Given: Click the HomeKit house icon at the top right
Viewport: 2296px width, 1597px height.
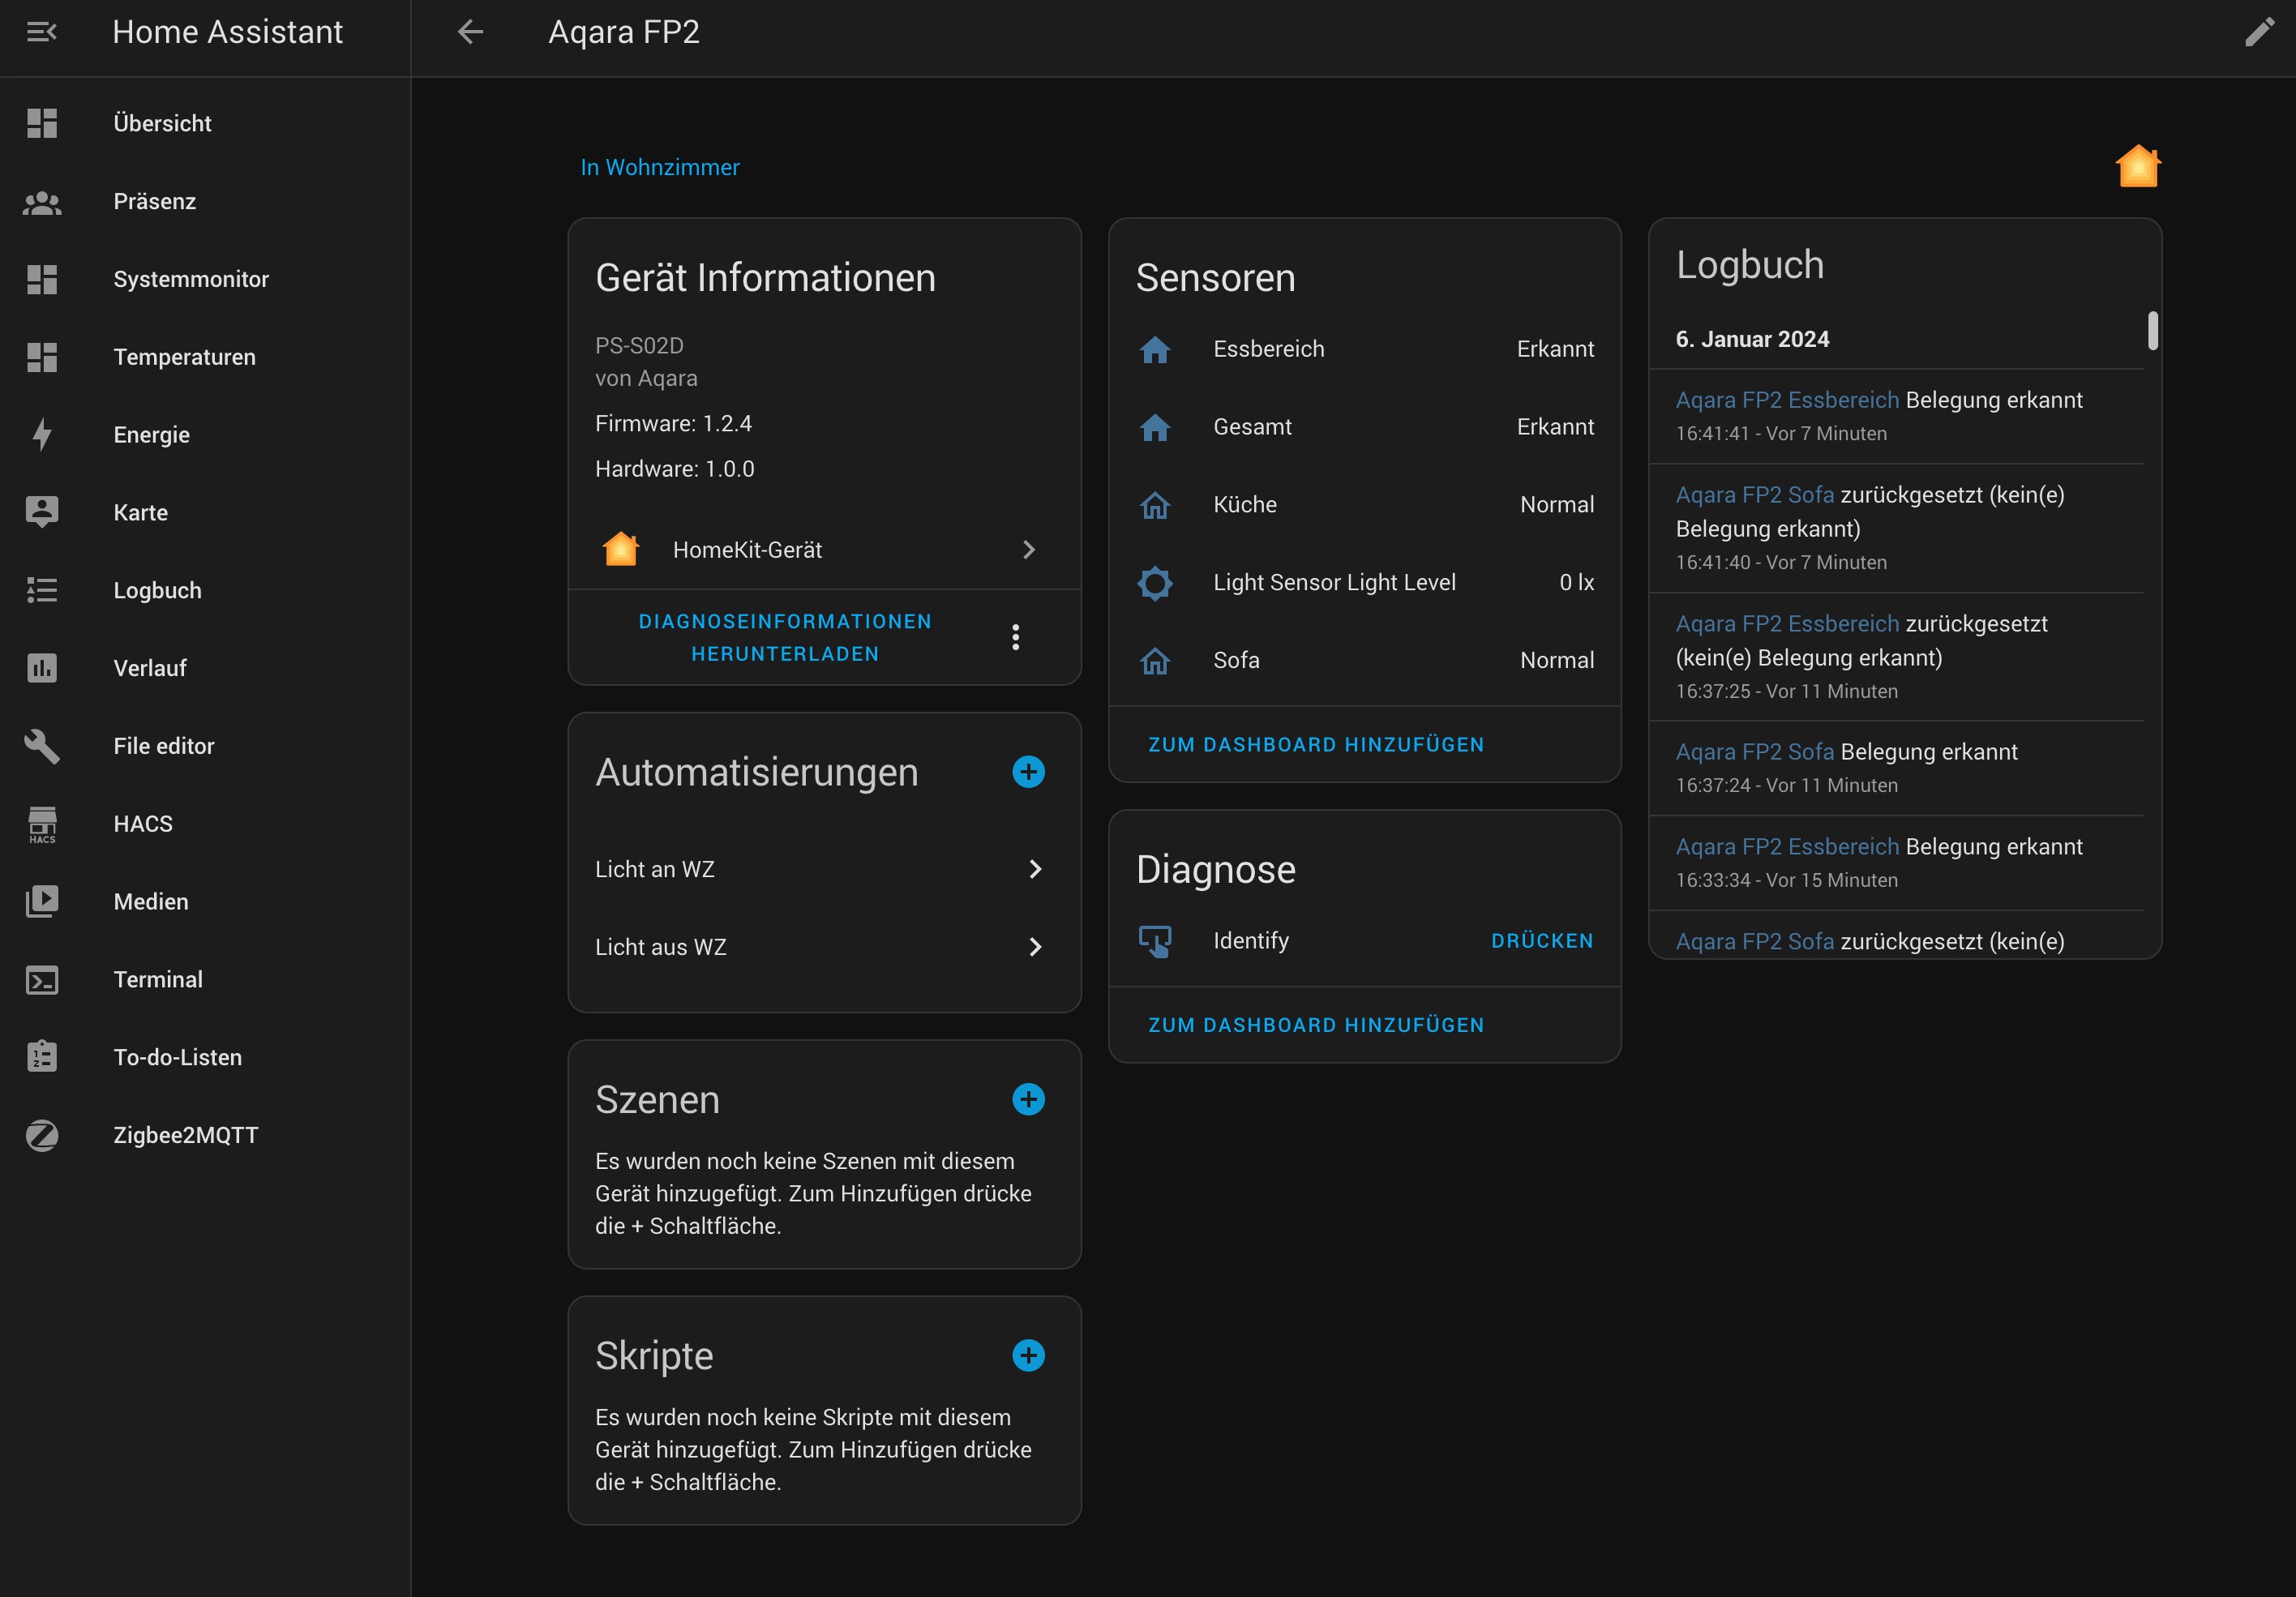Looking at the screenshot, I should pos(2137,166).
